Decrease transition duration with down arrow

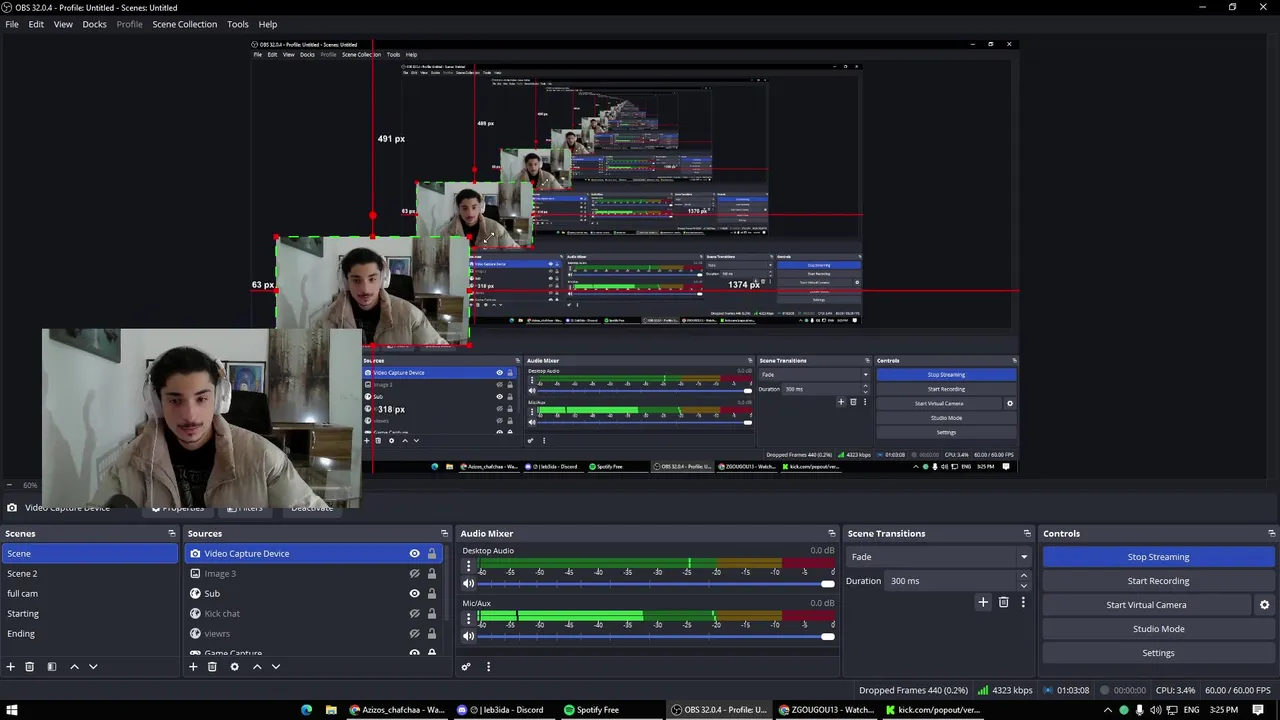coord(1023,586)
